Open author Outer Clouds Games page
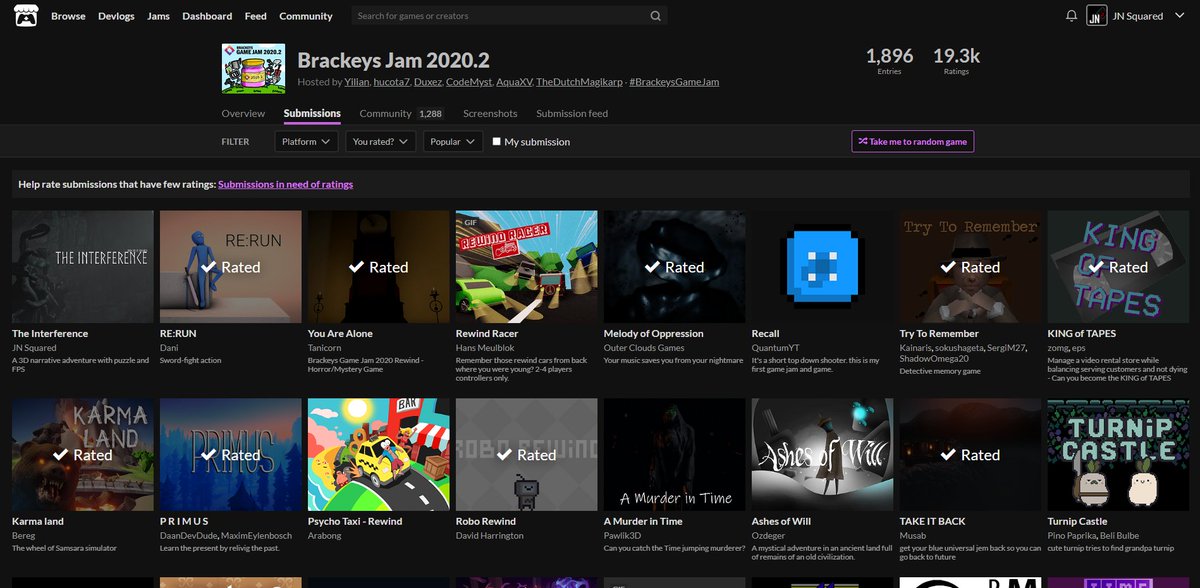This screenshot has width=1200, height=588. 644,348
